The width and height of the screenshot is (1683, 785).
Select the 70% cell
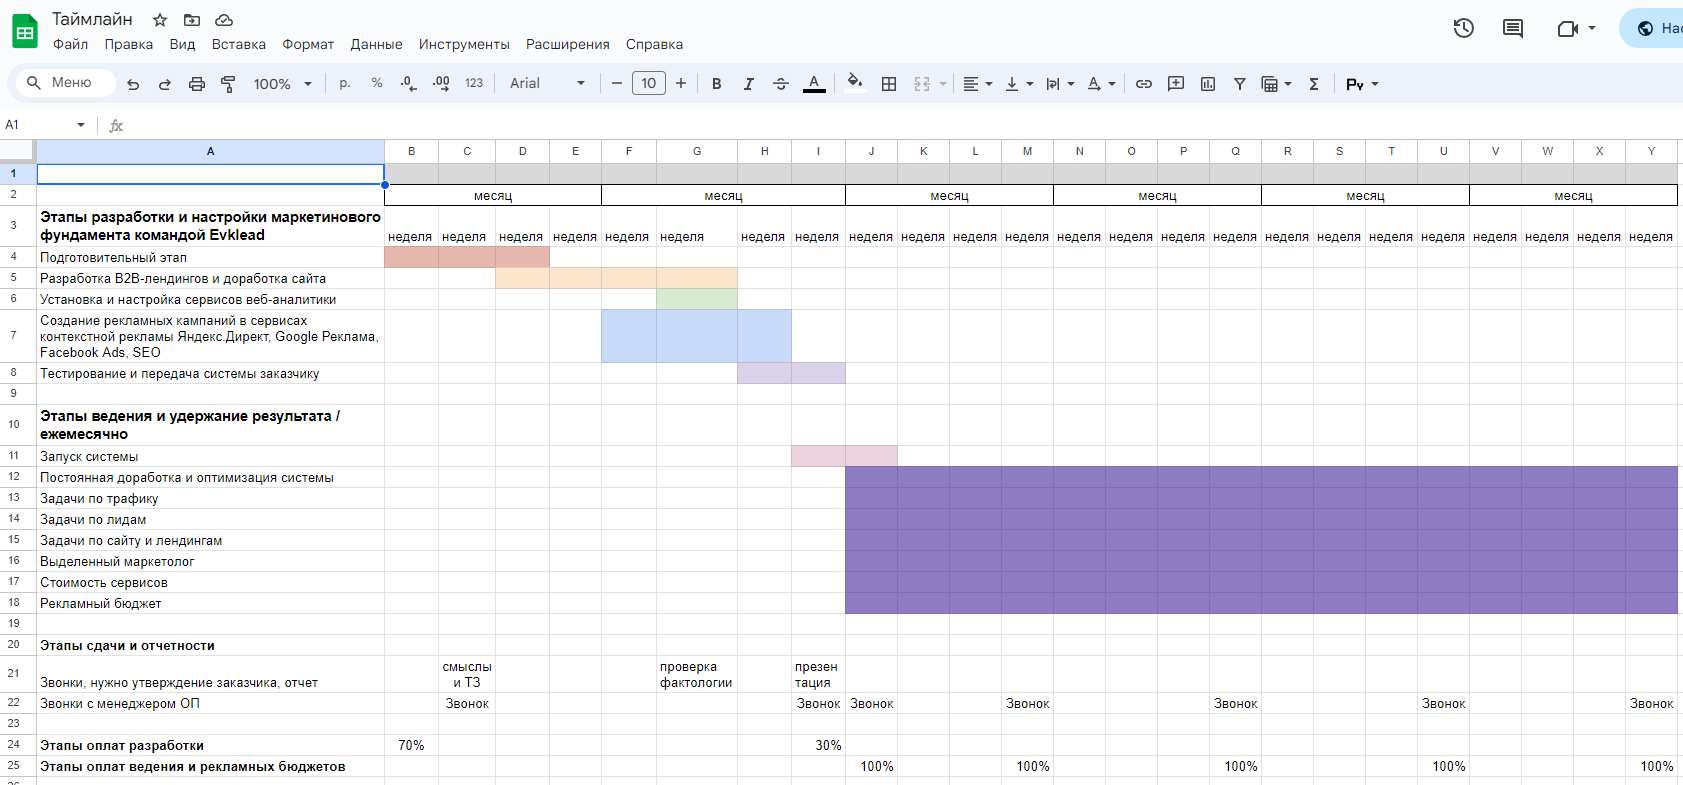tap(411, 745)
